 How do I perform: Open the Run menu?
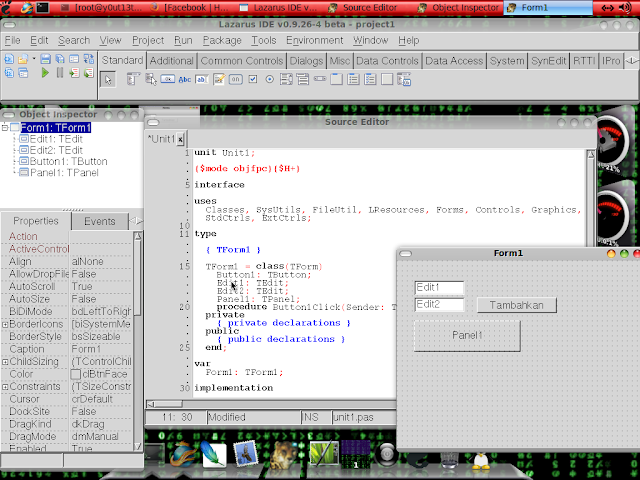pos(183,40)
